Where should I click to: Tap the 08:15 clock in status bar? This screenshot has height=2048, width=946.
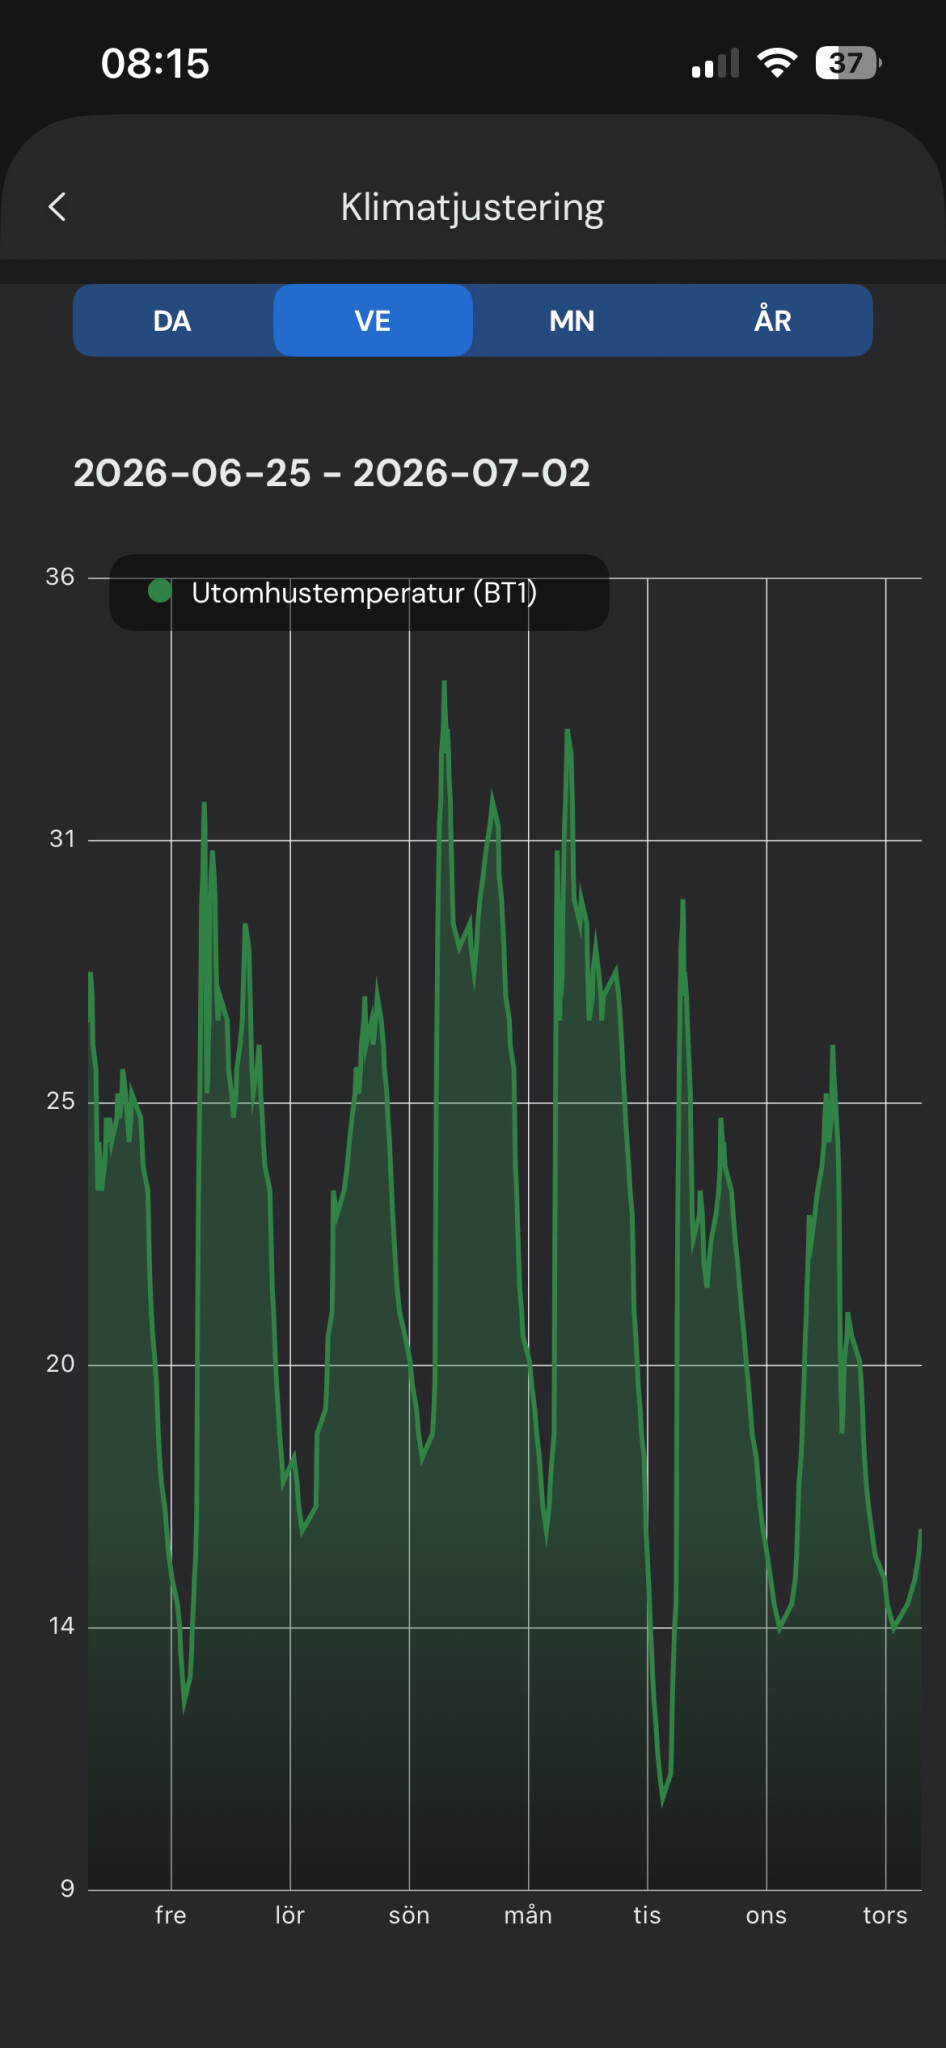click(155, 64)
